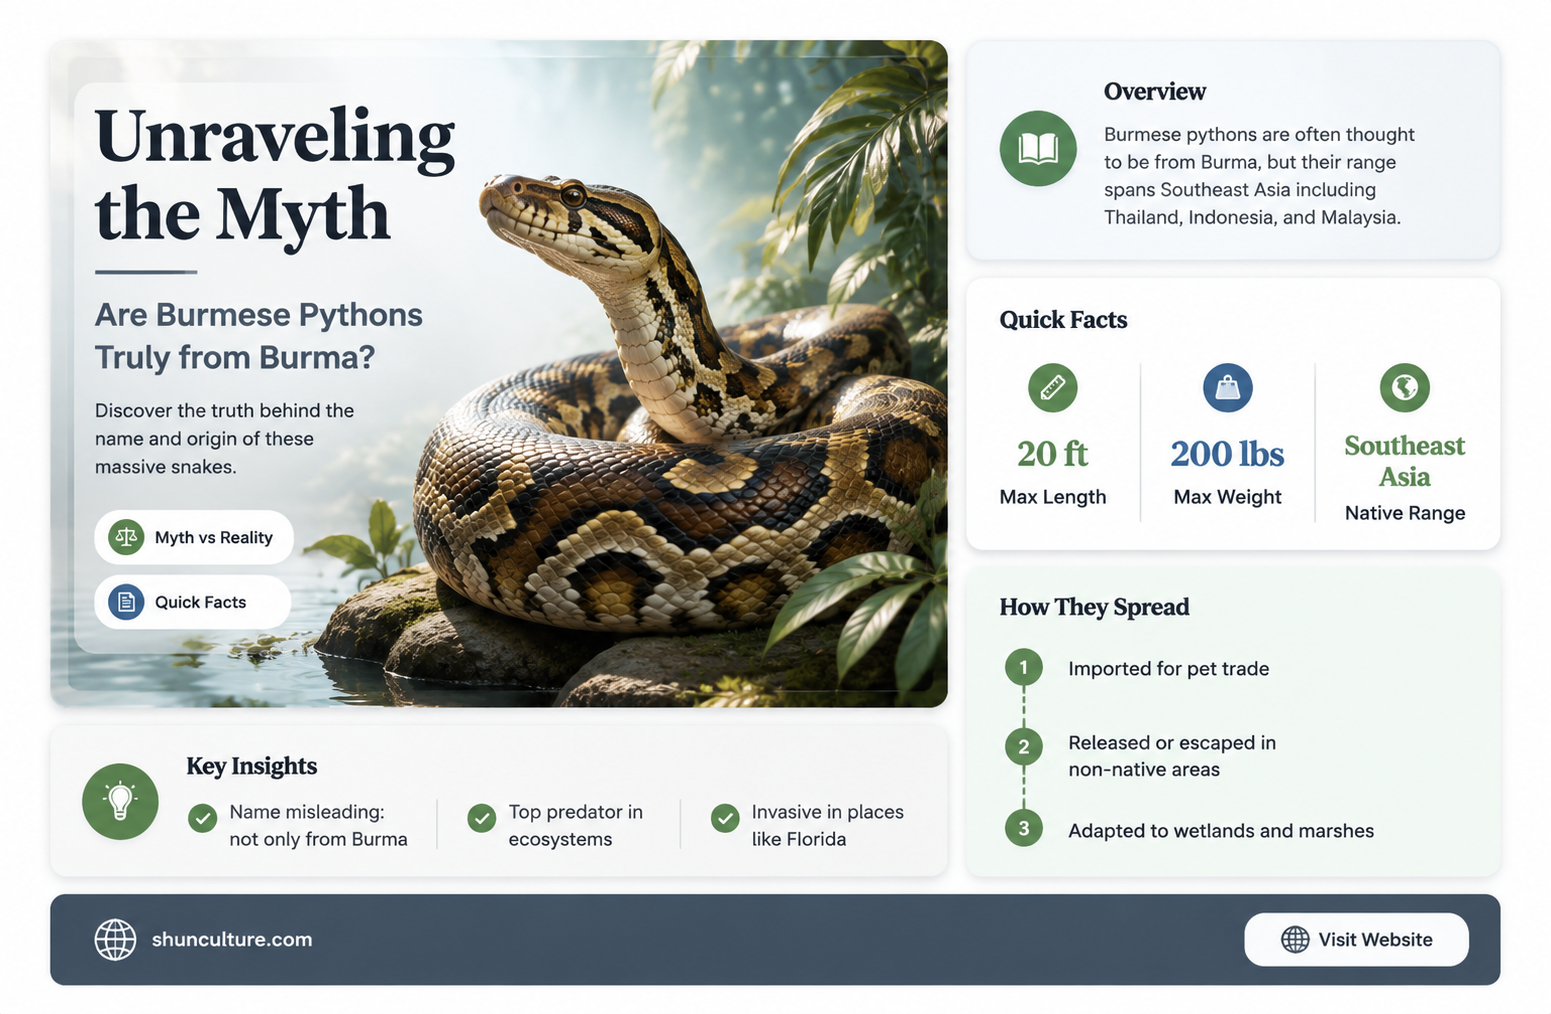1551x1014 pixels.
Task: Click step 3 circle for wetlands adaptation
Action: pos(1023,828)
